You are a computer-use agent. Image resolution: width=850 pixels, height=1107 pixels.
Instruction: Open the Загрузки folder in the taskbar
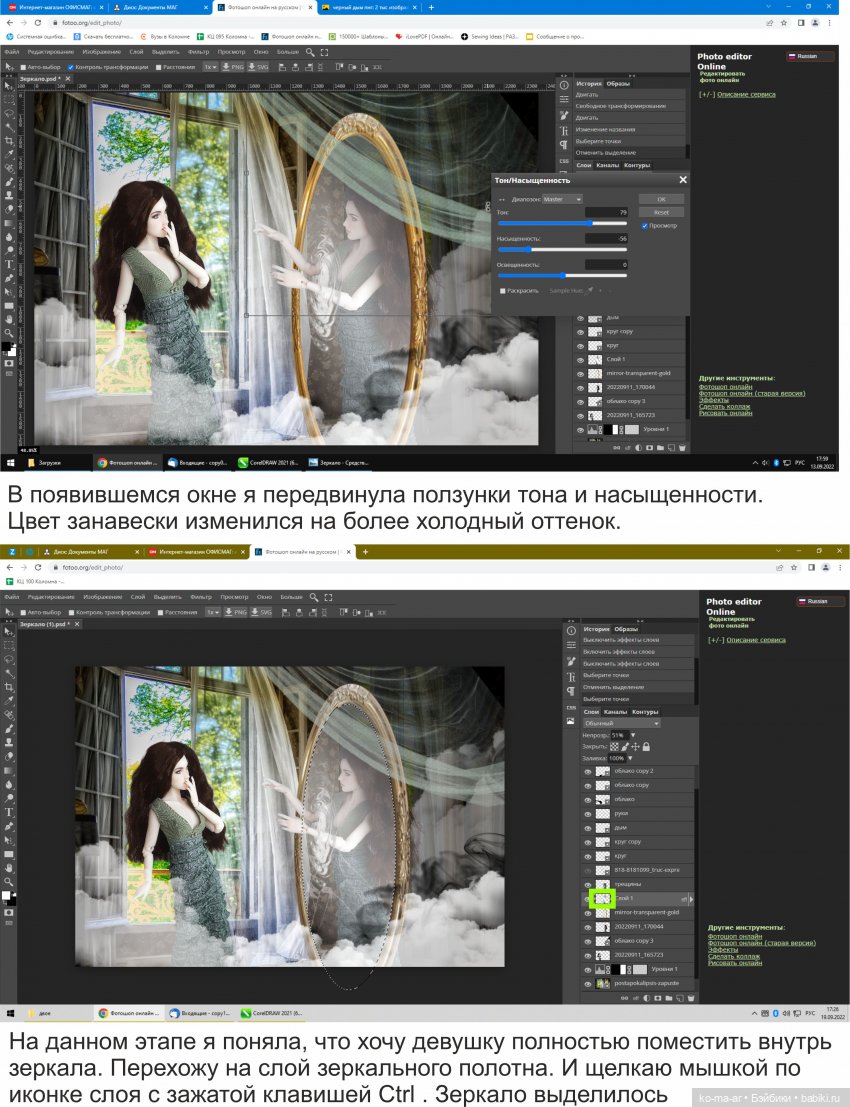(x=45, y=463)
